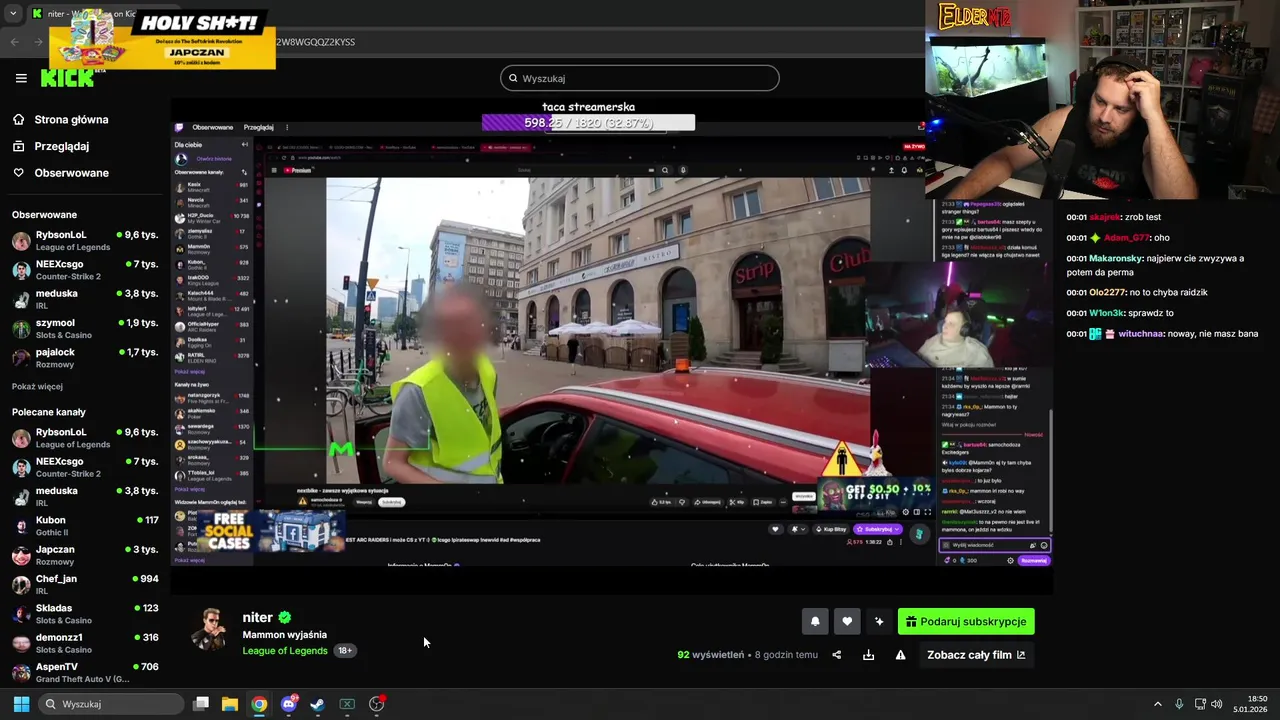Click the 18+ badge under niter
This screenshot has height=720, width=1280.
click(344, 651)
